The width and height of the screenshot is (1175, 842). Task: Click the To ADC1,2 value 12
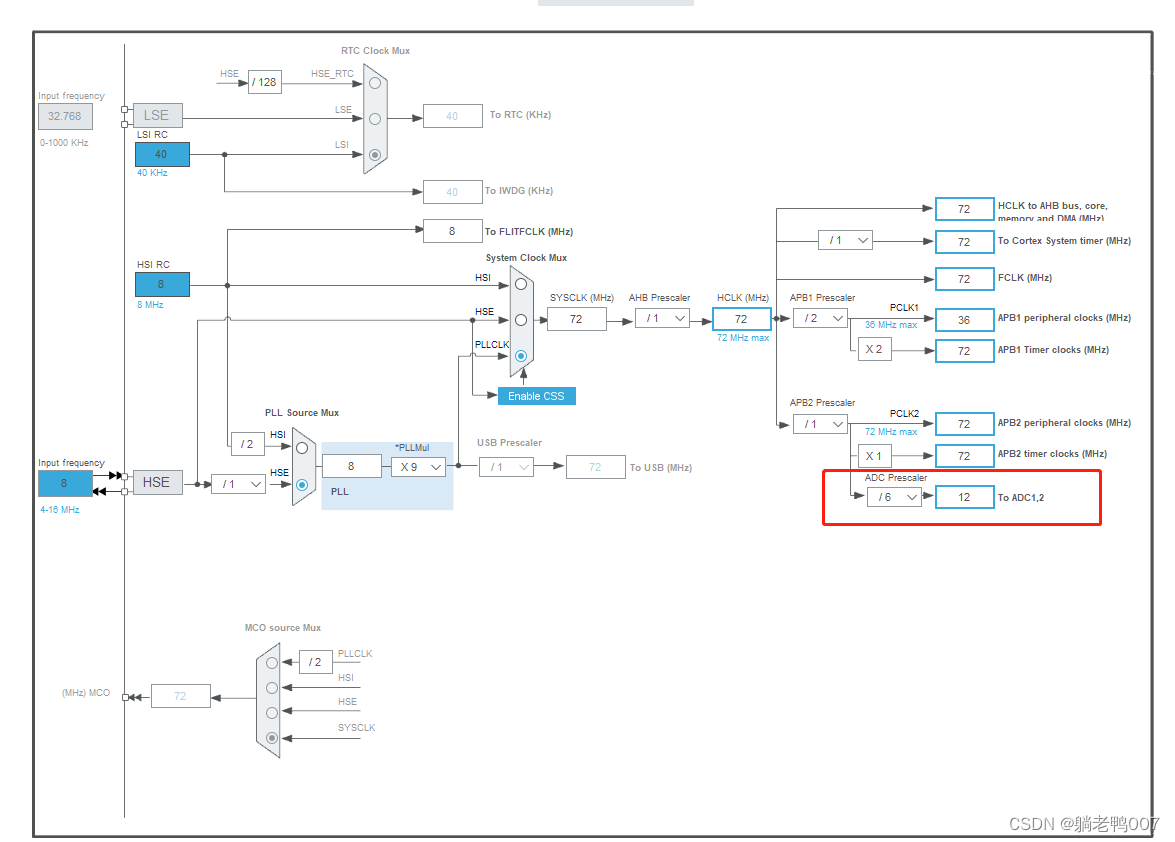pyautogui.click(x=964, y=497)
